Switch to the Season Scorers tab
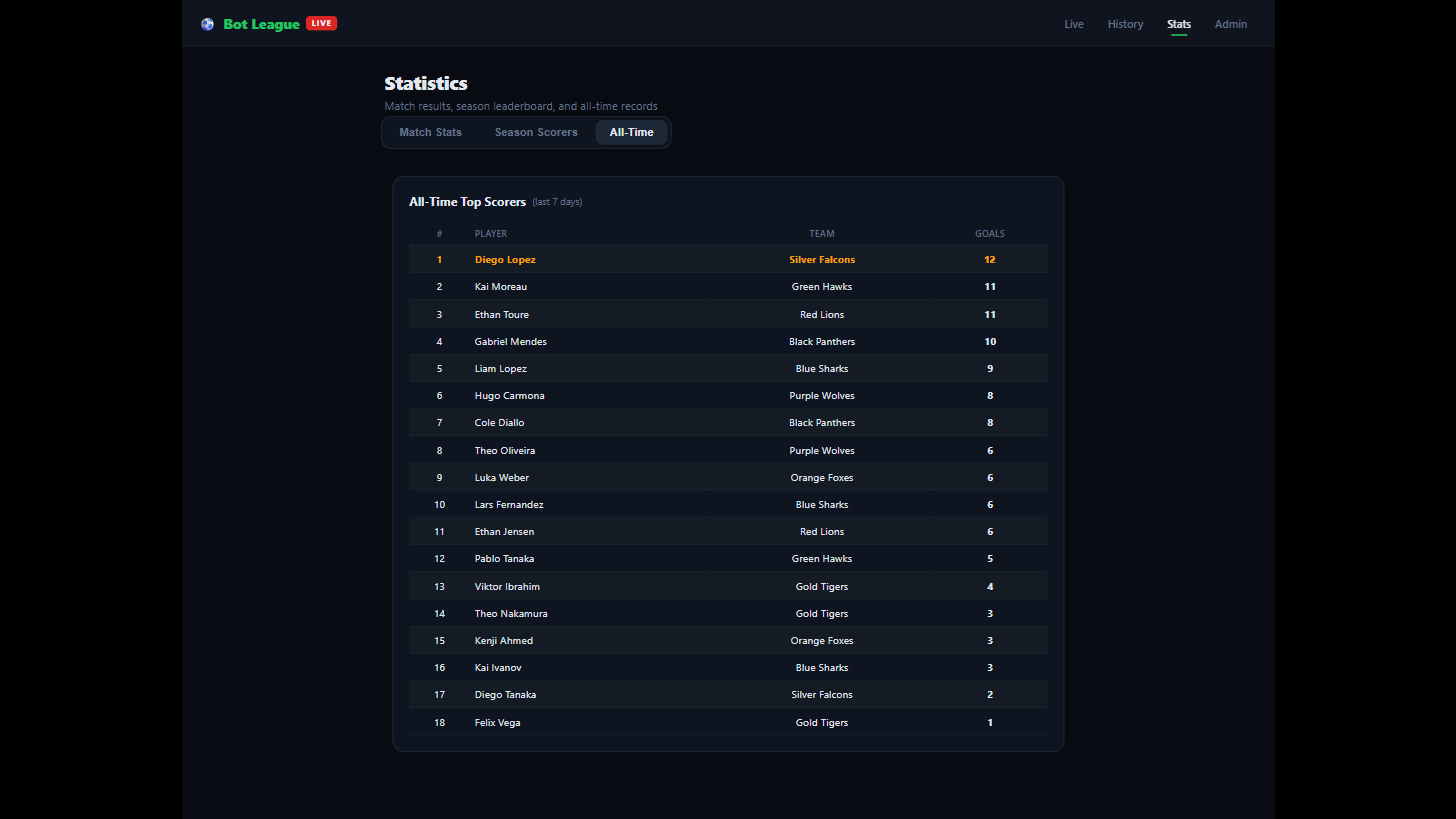 pyautogui.click(x=536, y=132)
